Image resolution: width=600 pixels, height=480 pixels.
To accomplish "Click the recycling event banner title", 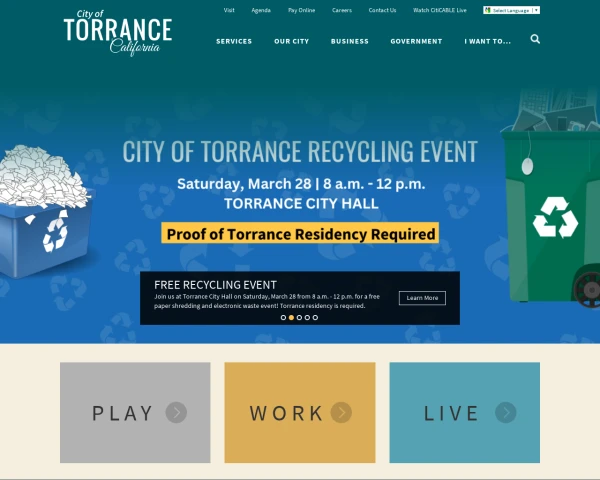I will 300,151.
